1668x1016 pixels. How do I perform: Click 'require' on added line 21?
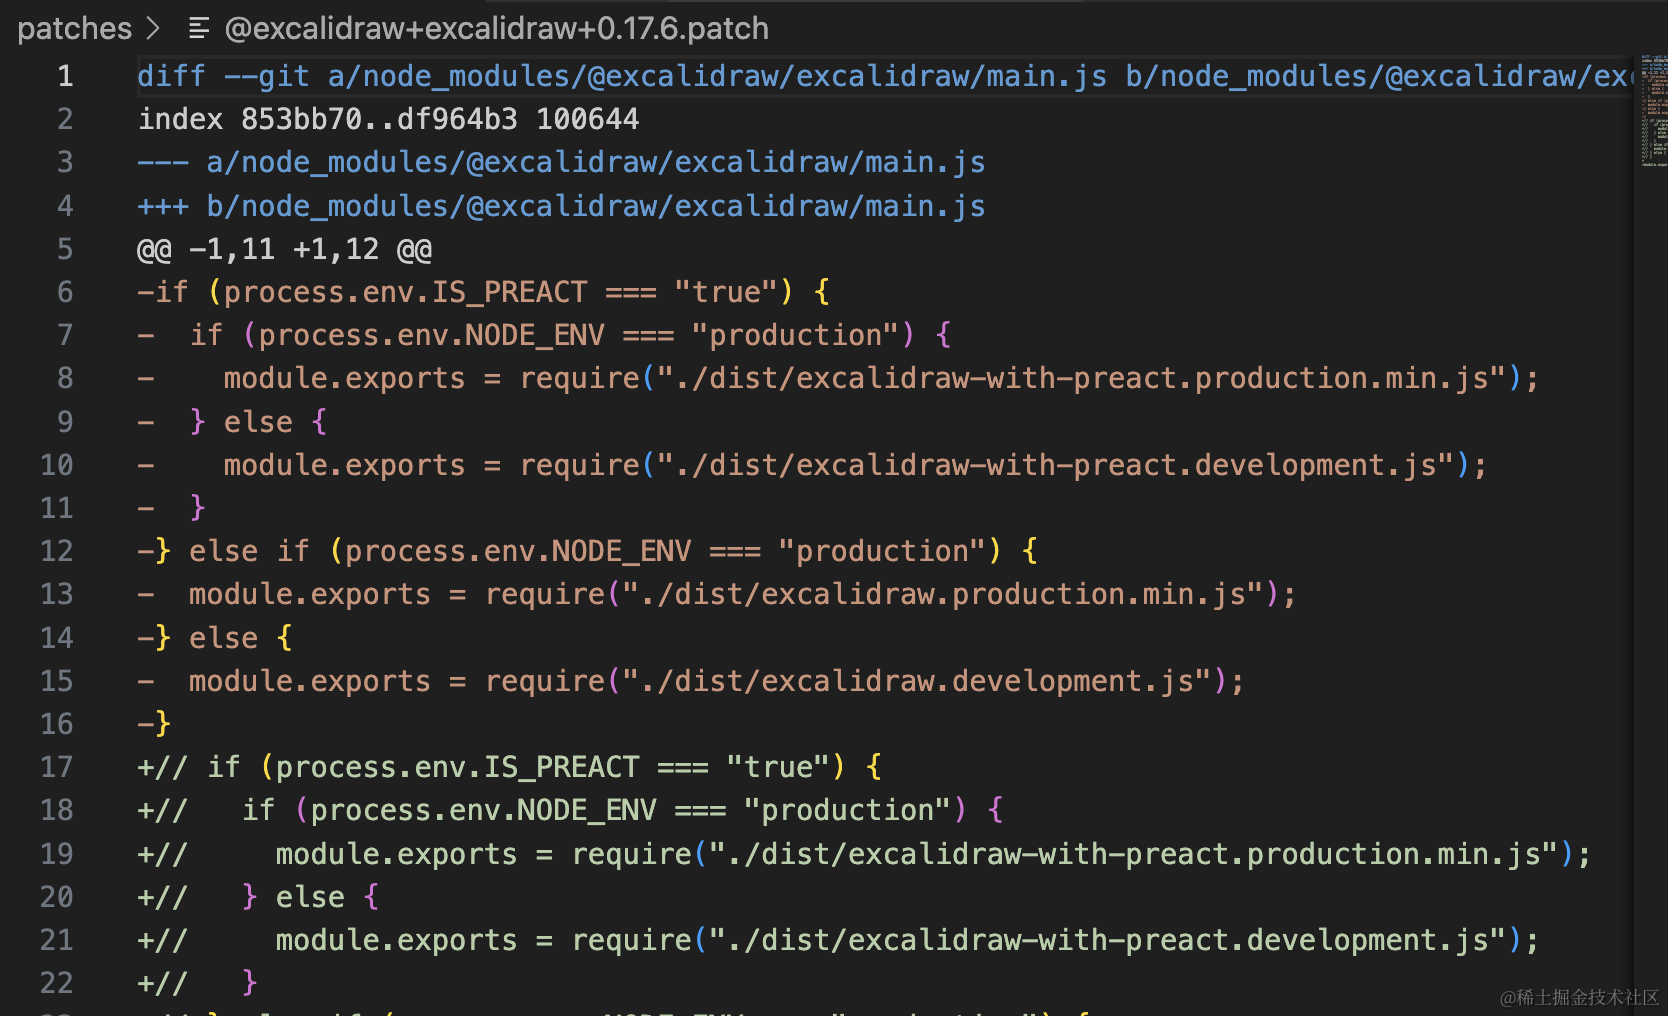click(632, 940)
